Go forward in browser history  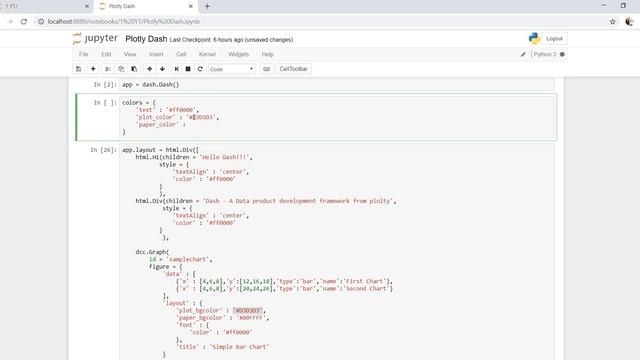pos(10,22)
